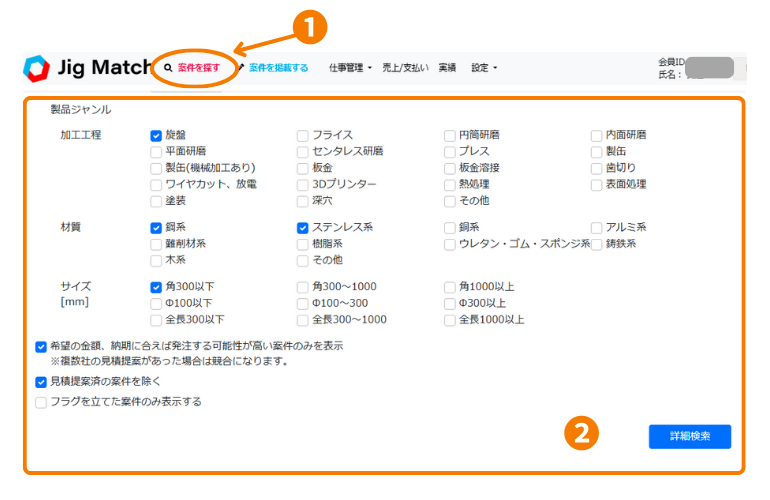The width and height of the screenshot is (770, 500).
Task: Check the Φ100以下 checkbox
Action: [x=156, y=304]
